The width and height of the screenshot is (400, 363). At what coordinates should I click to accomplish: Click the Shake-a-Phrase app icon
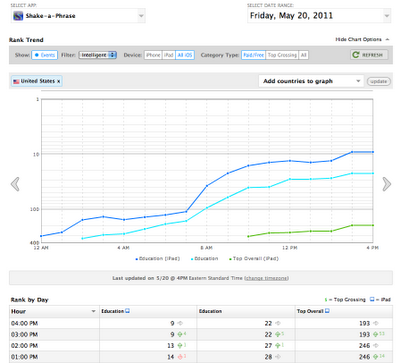coord(18,16)
